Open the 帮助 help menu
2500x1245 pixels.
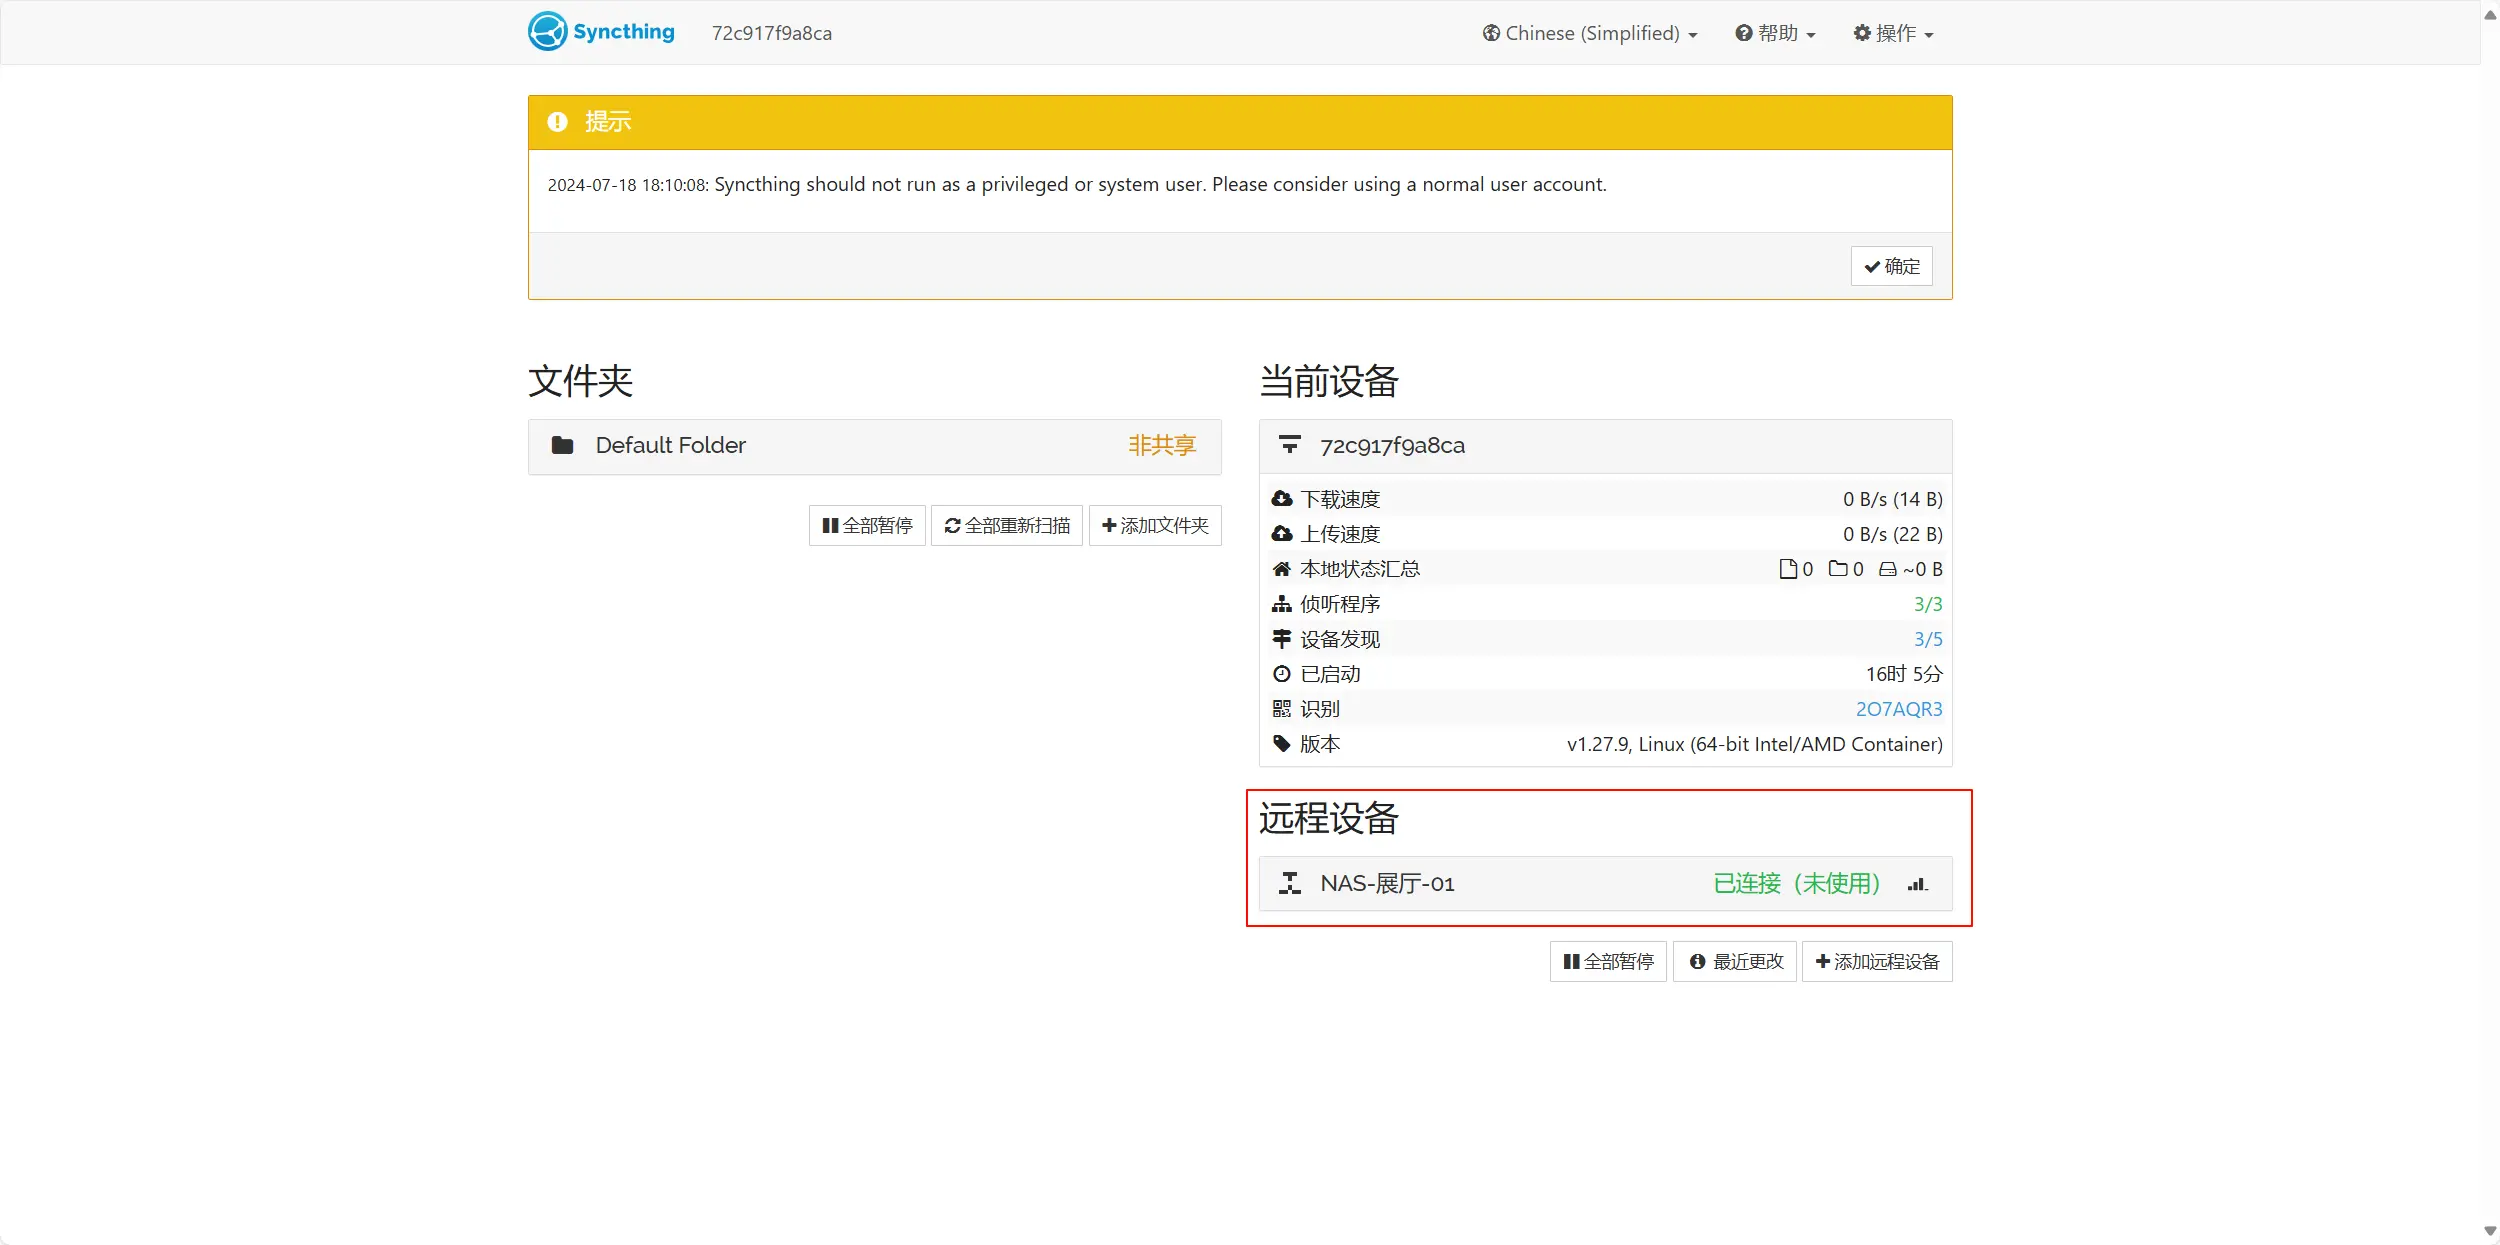[x=1775, y=33]
